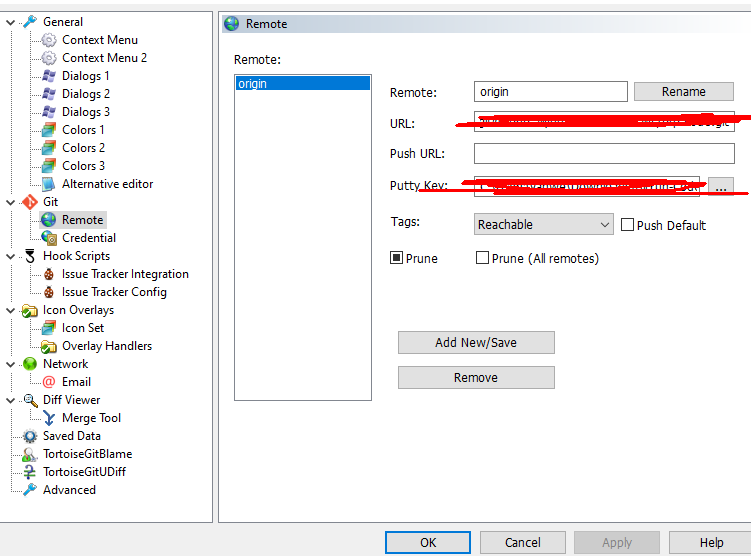Click the Credential globe-lock icon
The width and height of the screenshot is (751, 556).
[49, 238]
